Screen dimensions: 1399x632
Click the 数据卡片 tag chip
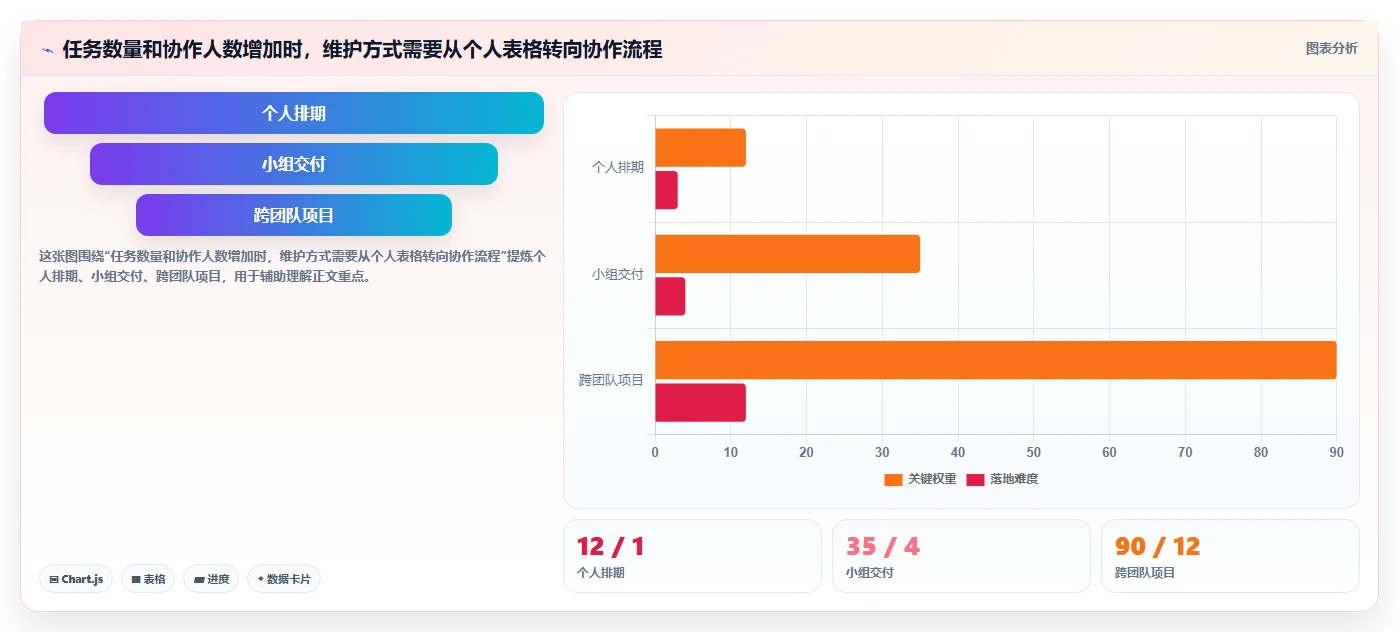284,579
